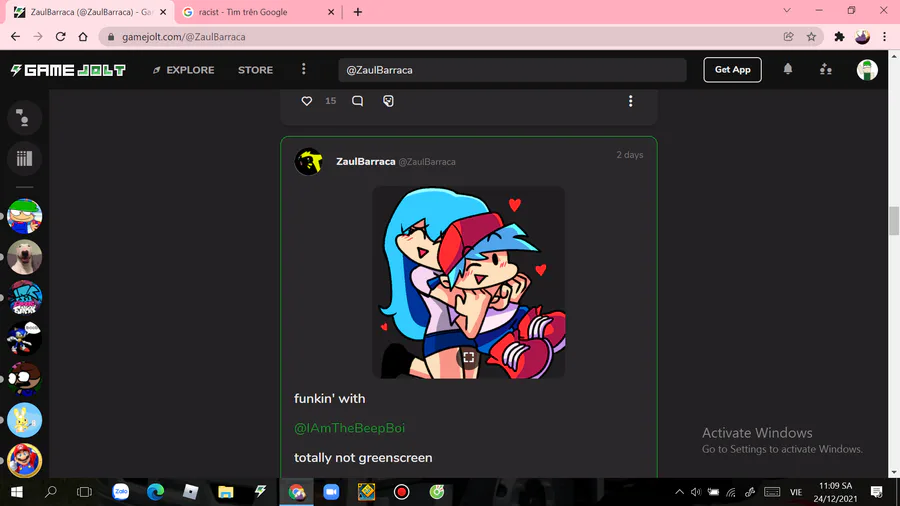Screen dimensions: 900x506
Task: Open the chat icon in the sidebar
Action: (24, 118)
